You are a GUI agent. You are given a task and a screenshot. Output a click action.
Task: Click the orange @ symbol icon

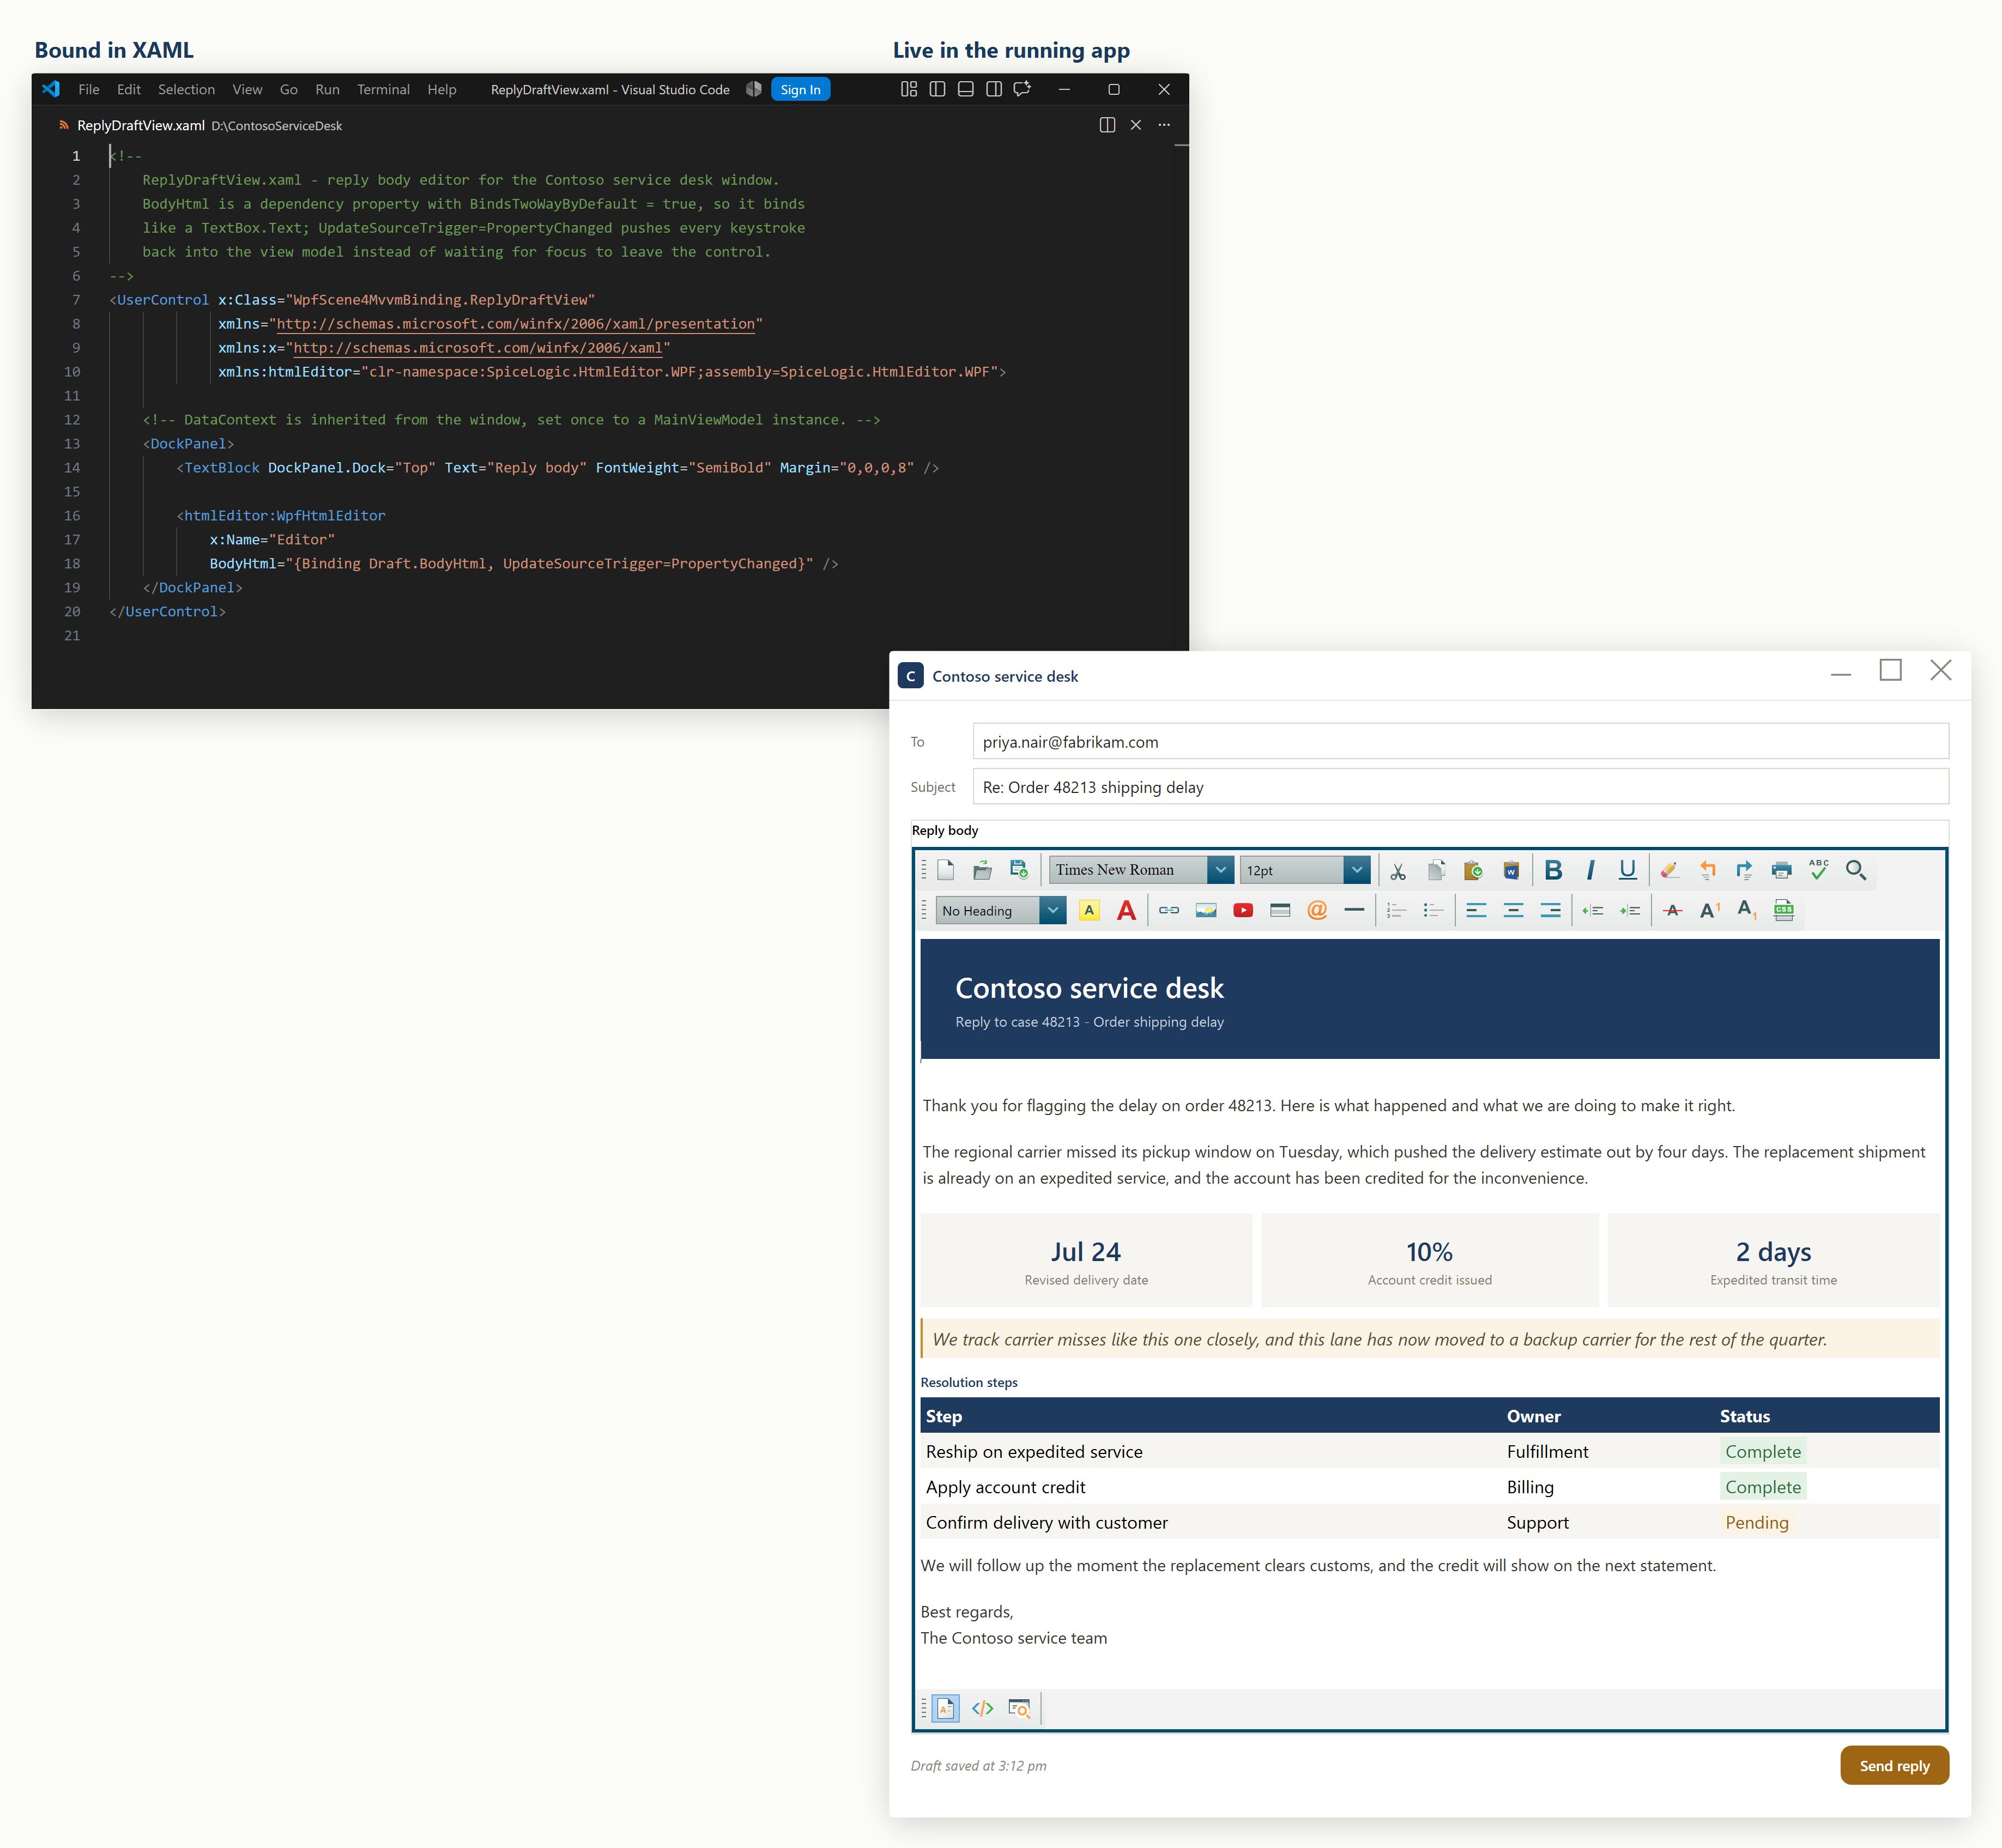(1317, 910)
